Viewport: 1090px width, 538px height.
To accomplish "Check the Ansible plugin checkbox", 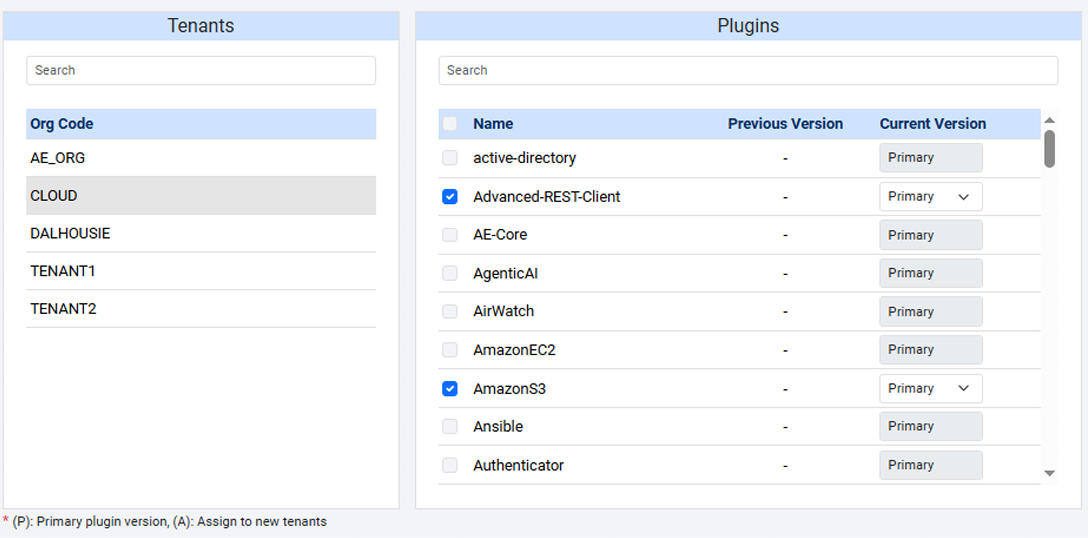I will (450, 427).
